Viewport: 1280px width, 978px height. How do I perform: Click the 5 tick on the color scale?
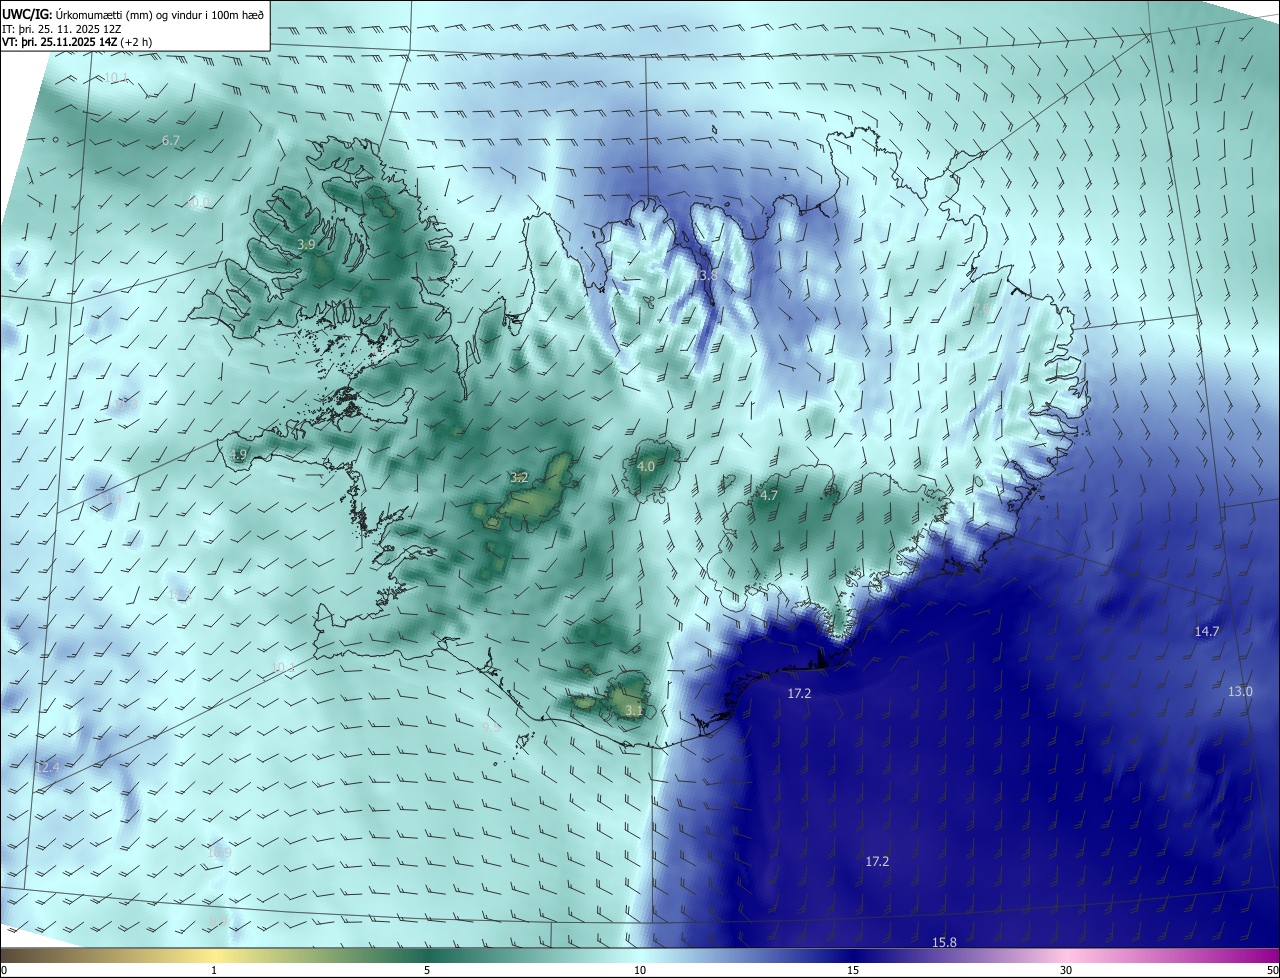(427, 970)
